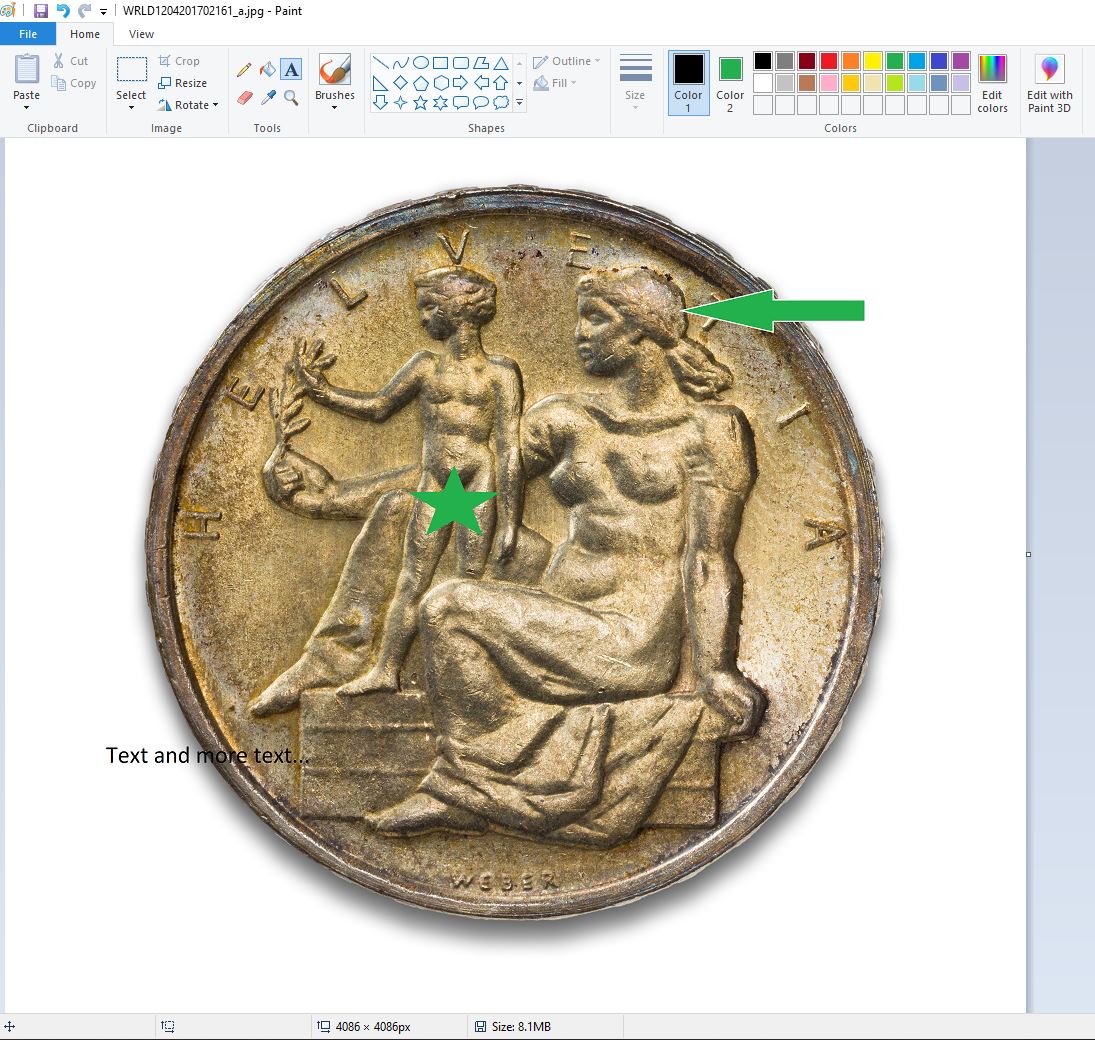The image size is (1095, 1040).
Task: Choose the Hexagon shape
Action: 440,83
